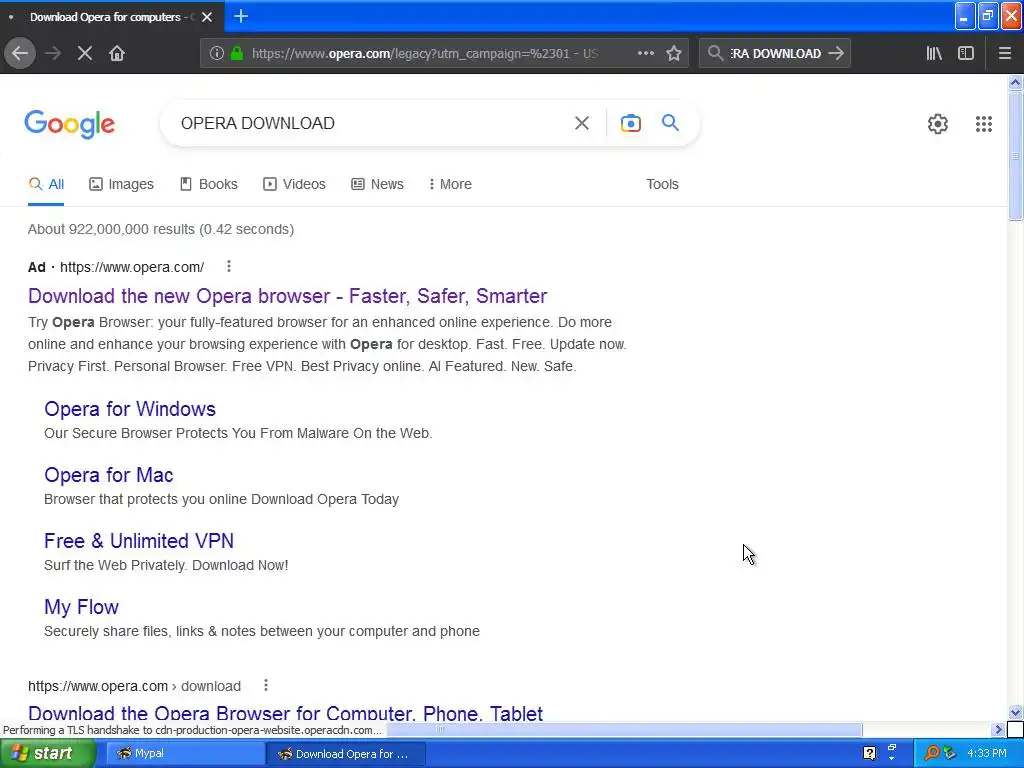This screenshot has height=768, width=1024.
Task: Go back to the previous page
Action: 20,54
